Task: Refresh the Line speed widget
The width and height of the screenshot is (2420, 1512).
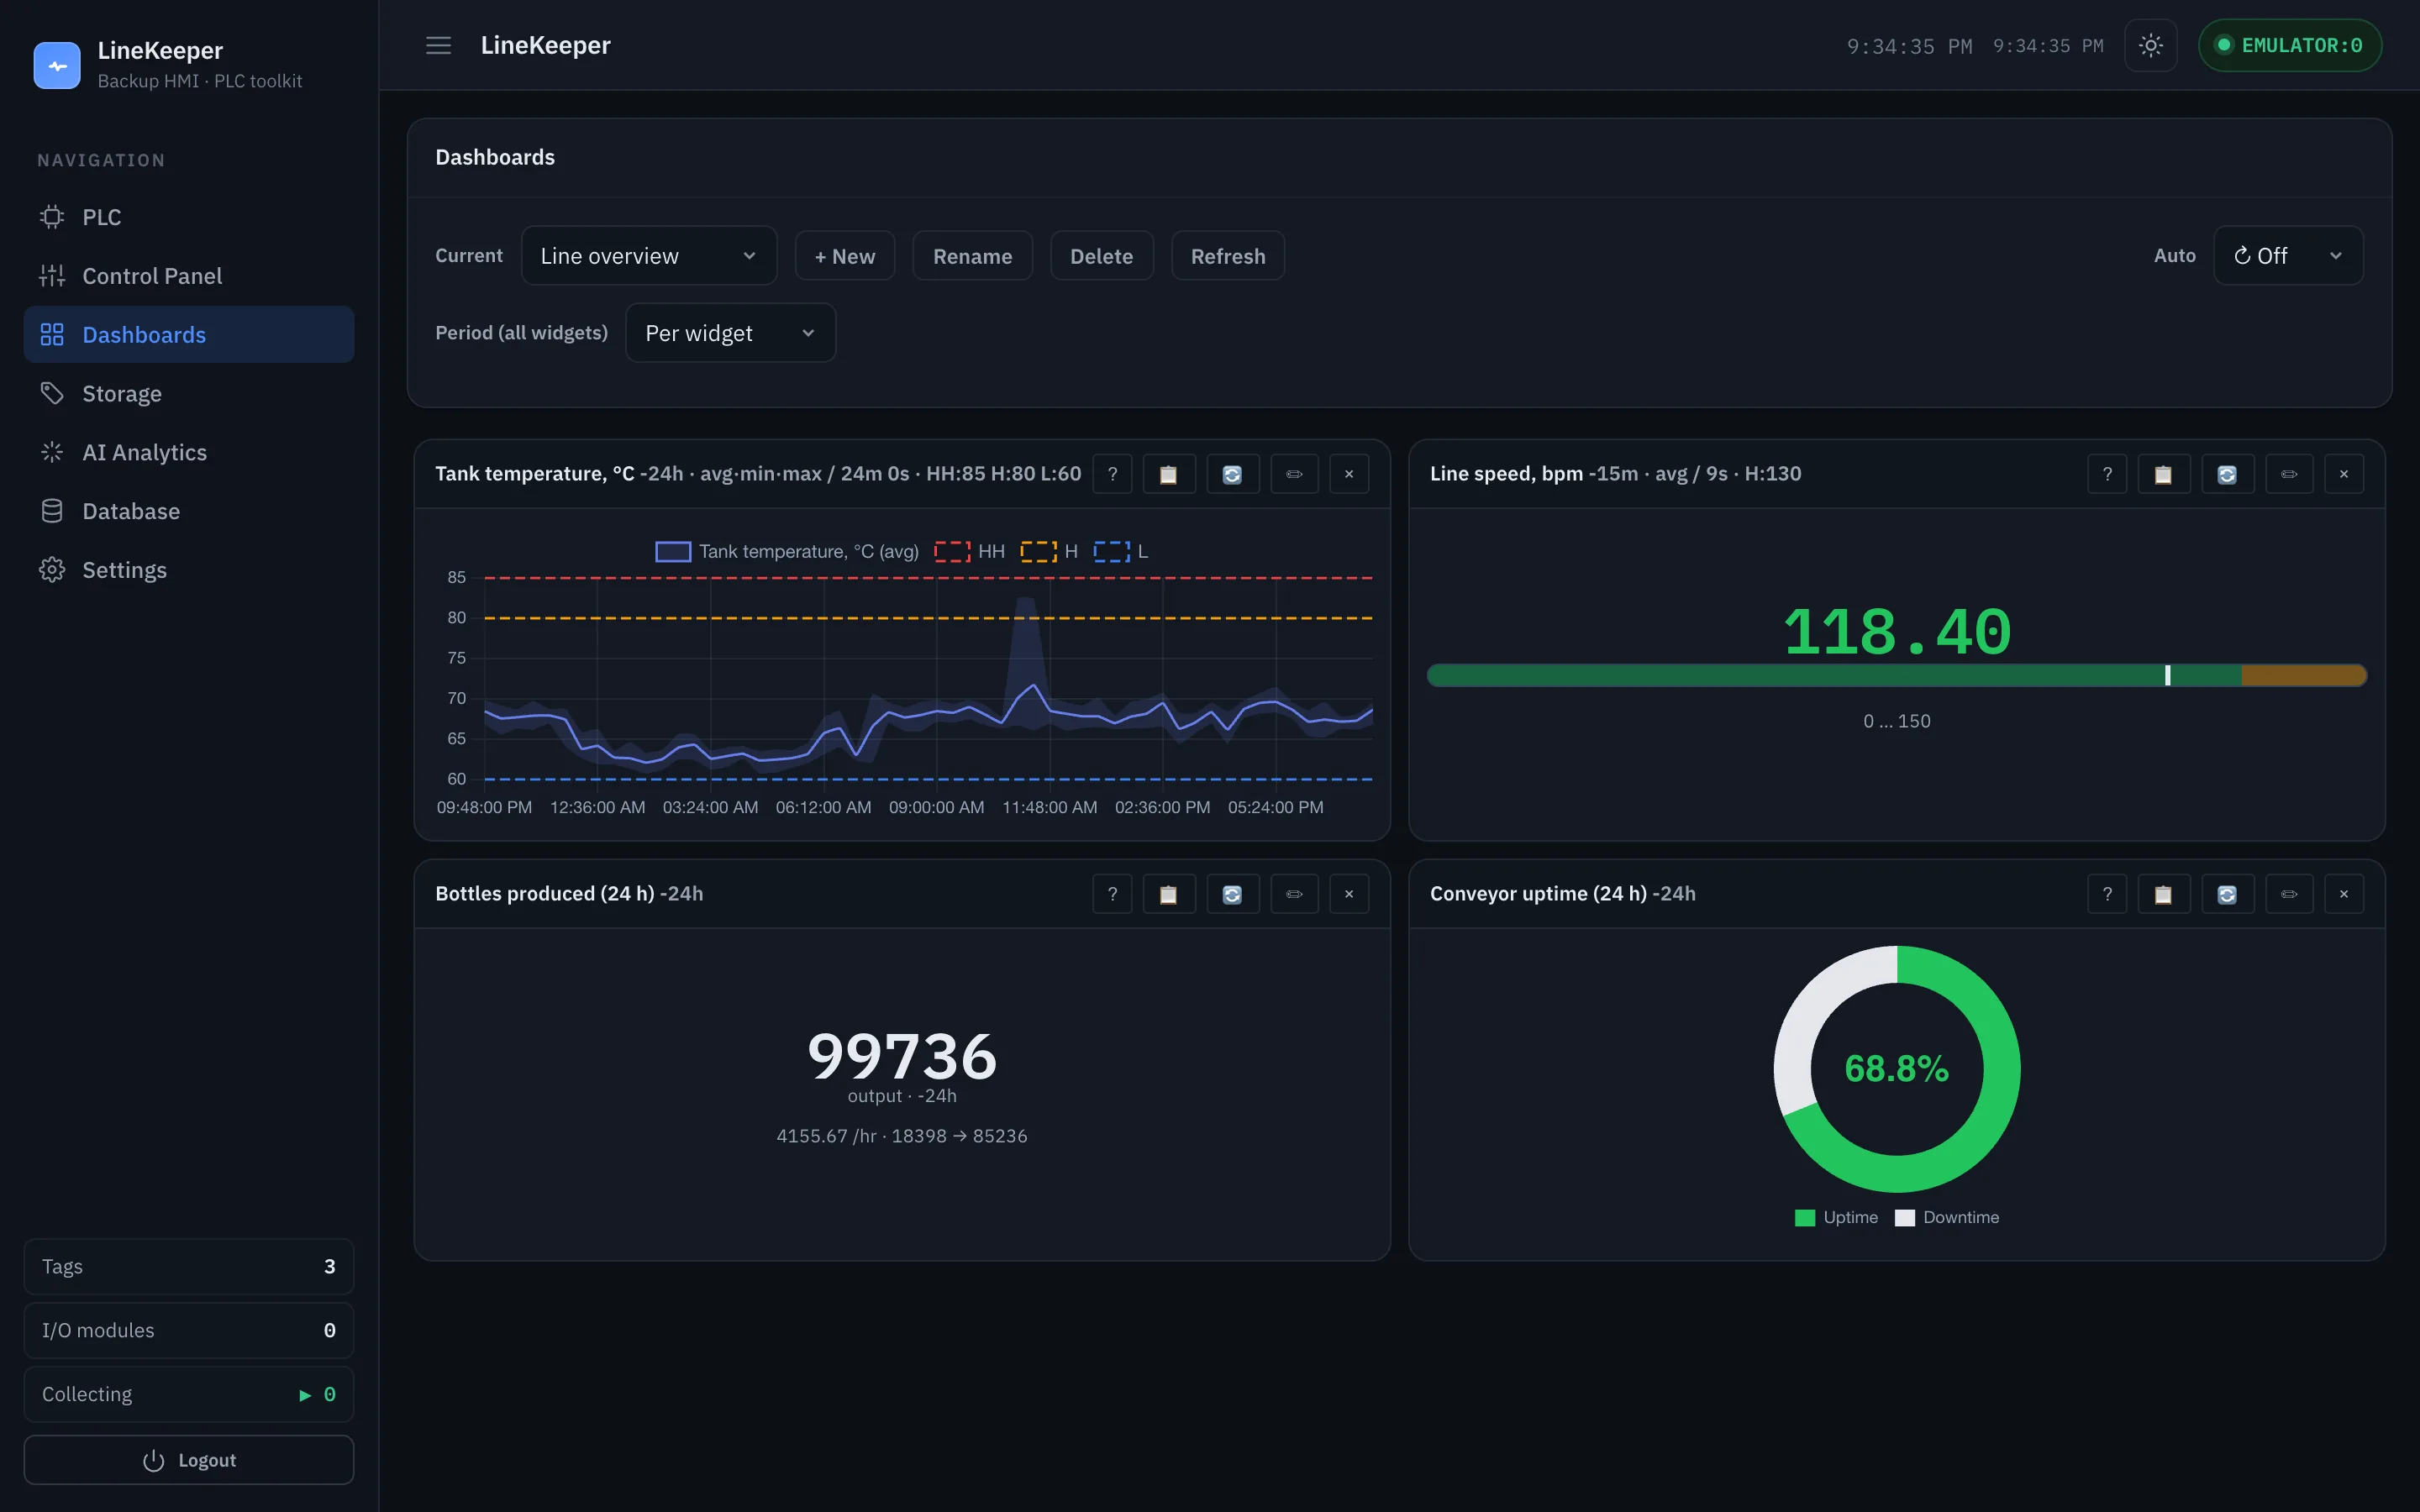Action: click(x=2227, y=474)
